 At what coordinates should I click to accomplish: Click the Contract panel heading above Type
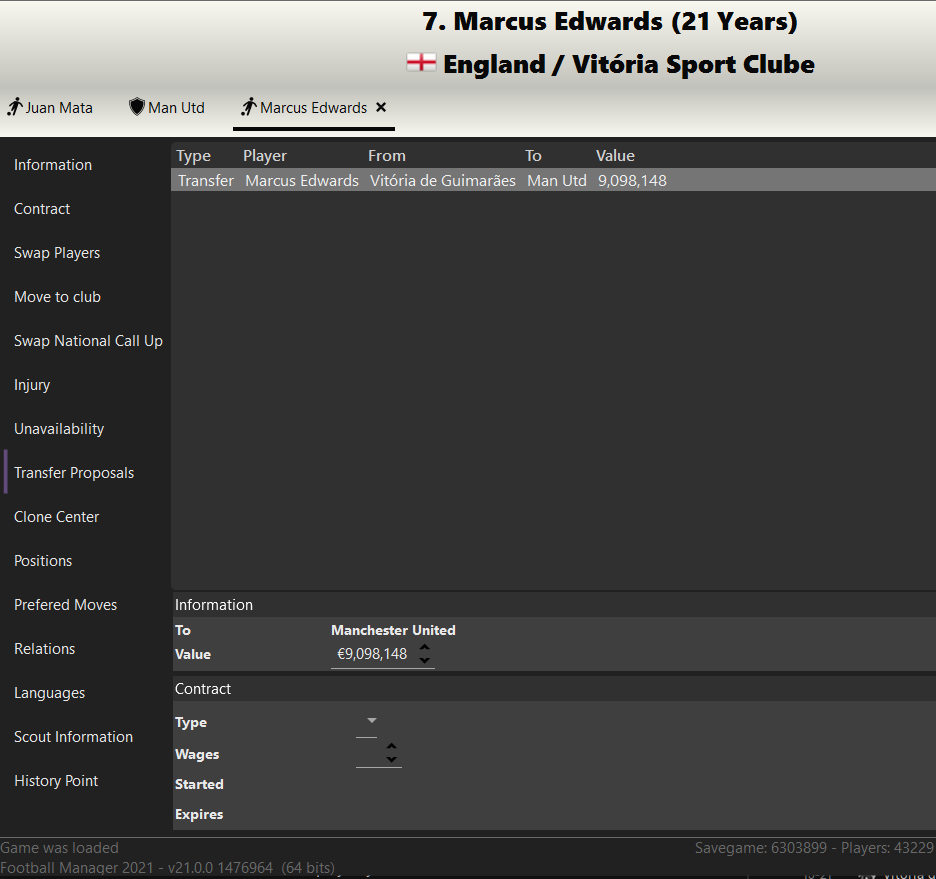point(203,689)
